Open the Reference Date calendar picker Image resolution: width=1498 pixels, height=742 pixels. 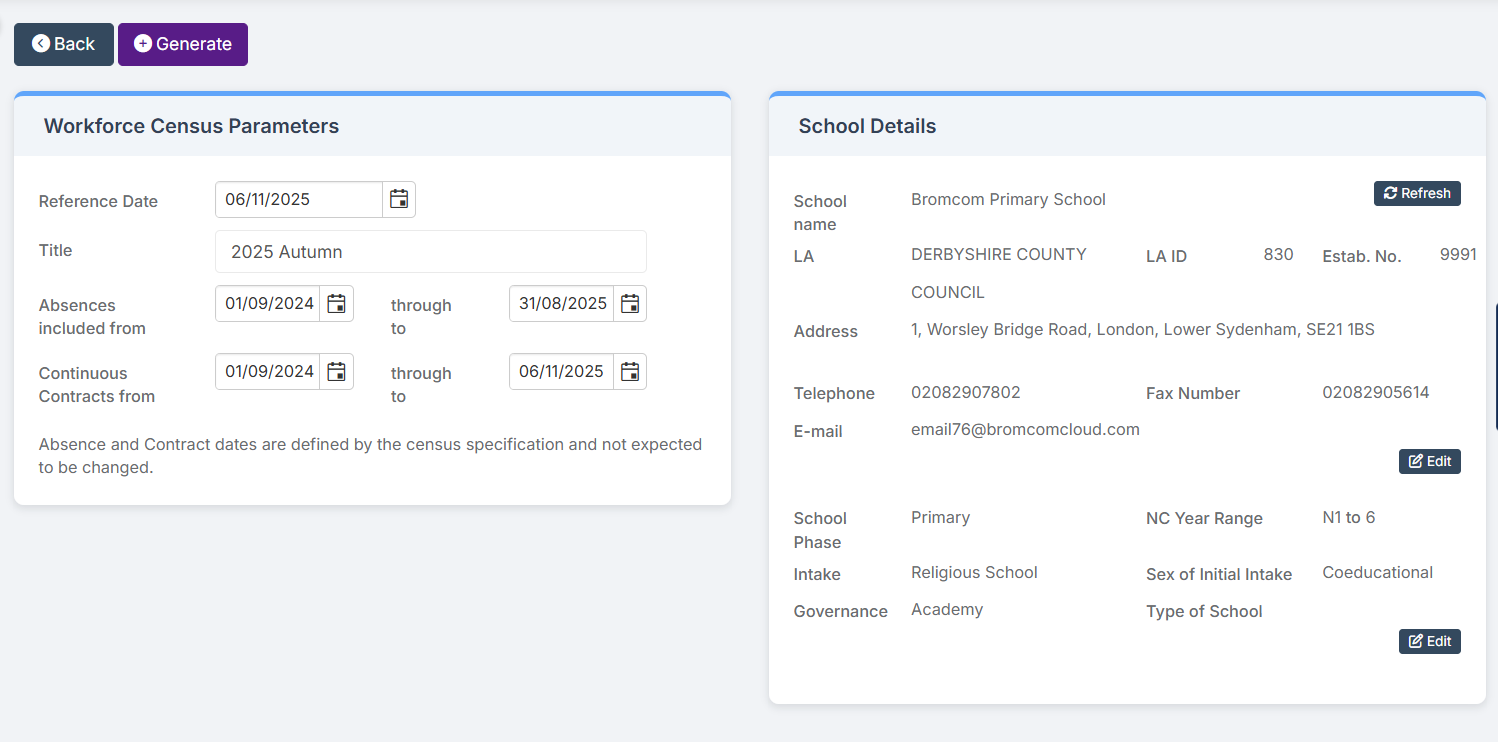pyautogui.click(x=399, y=199)
